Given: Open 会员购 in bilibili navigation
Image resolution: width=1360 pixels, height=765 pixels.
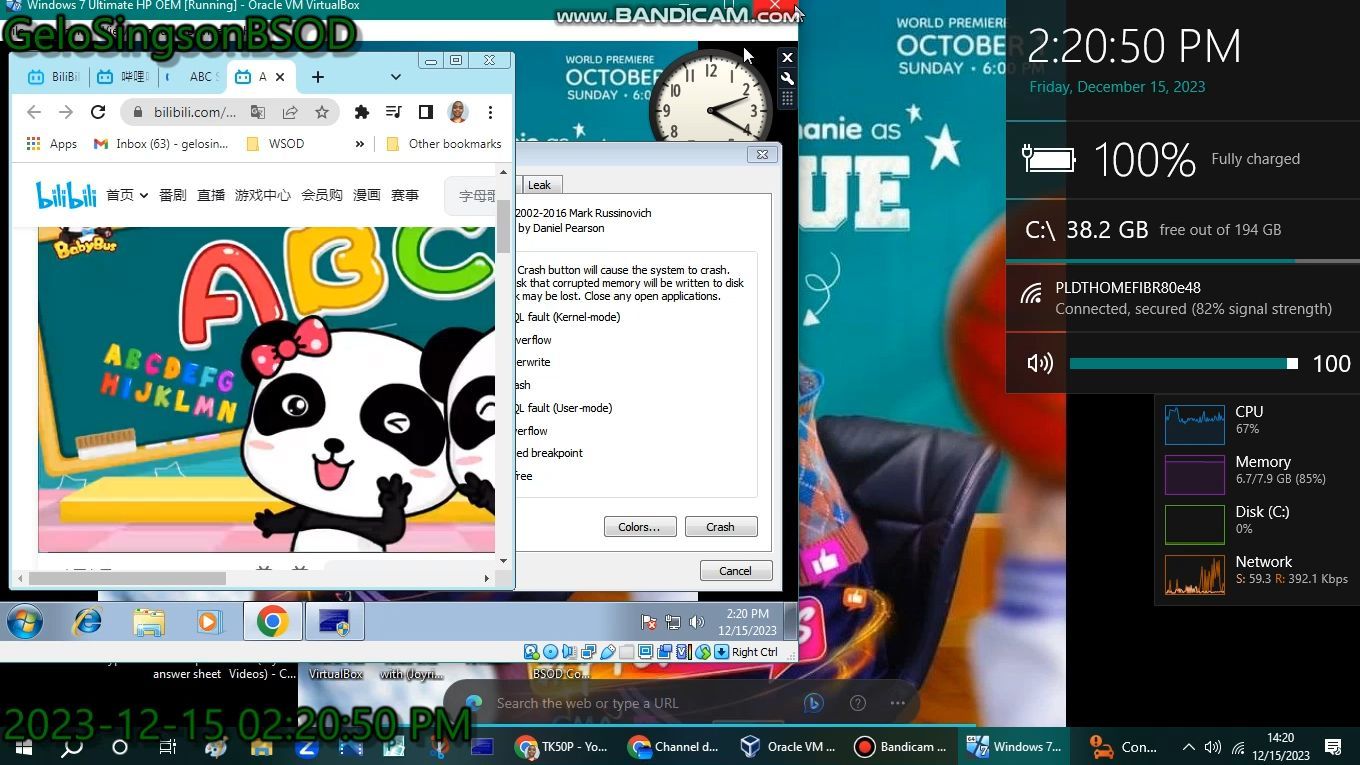Looking at the screenshot, I should pos(322,195).
